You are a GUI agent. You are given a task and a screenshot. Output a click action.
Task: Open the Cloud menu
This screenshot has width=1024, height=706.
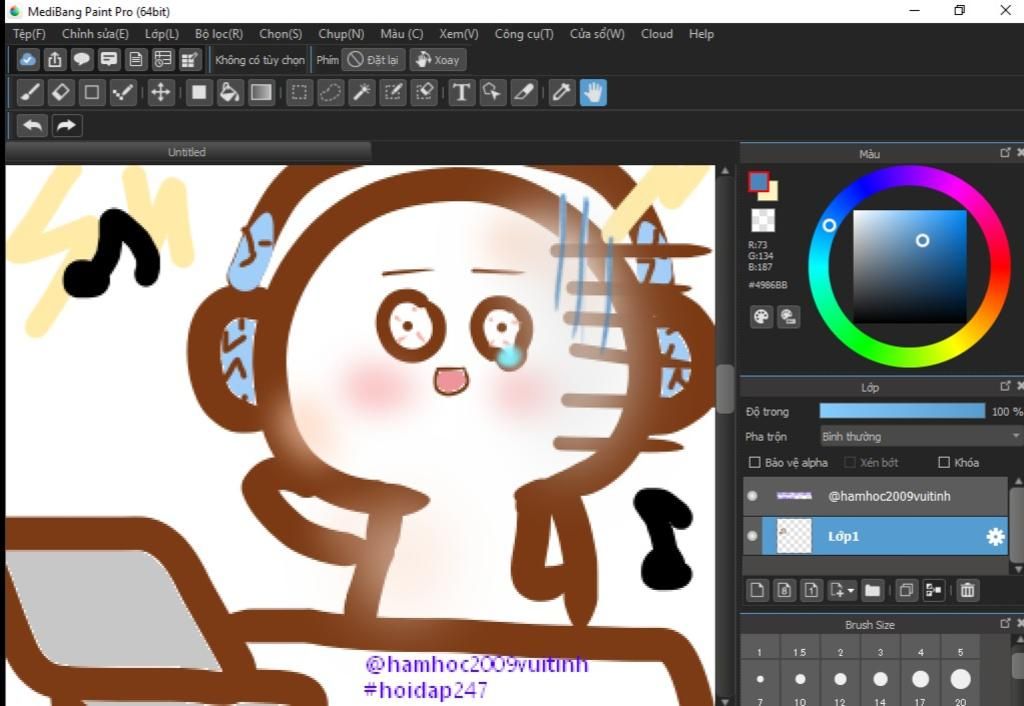point(657,34)
